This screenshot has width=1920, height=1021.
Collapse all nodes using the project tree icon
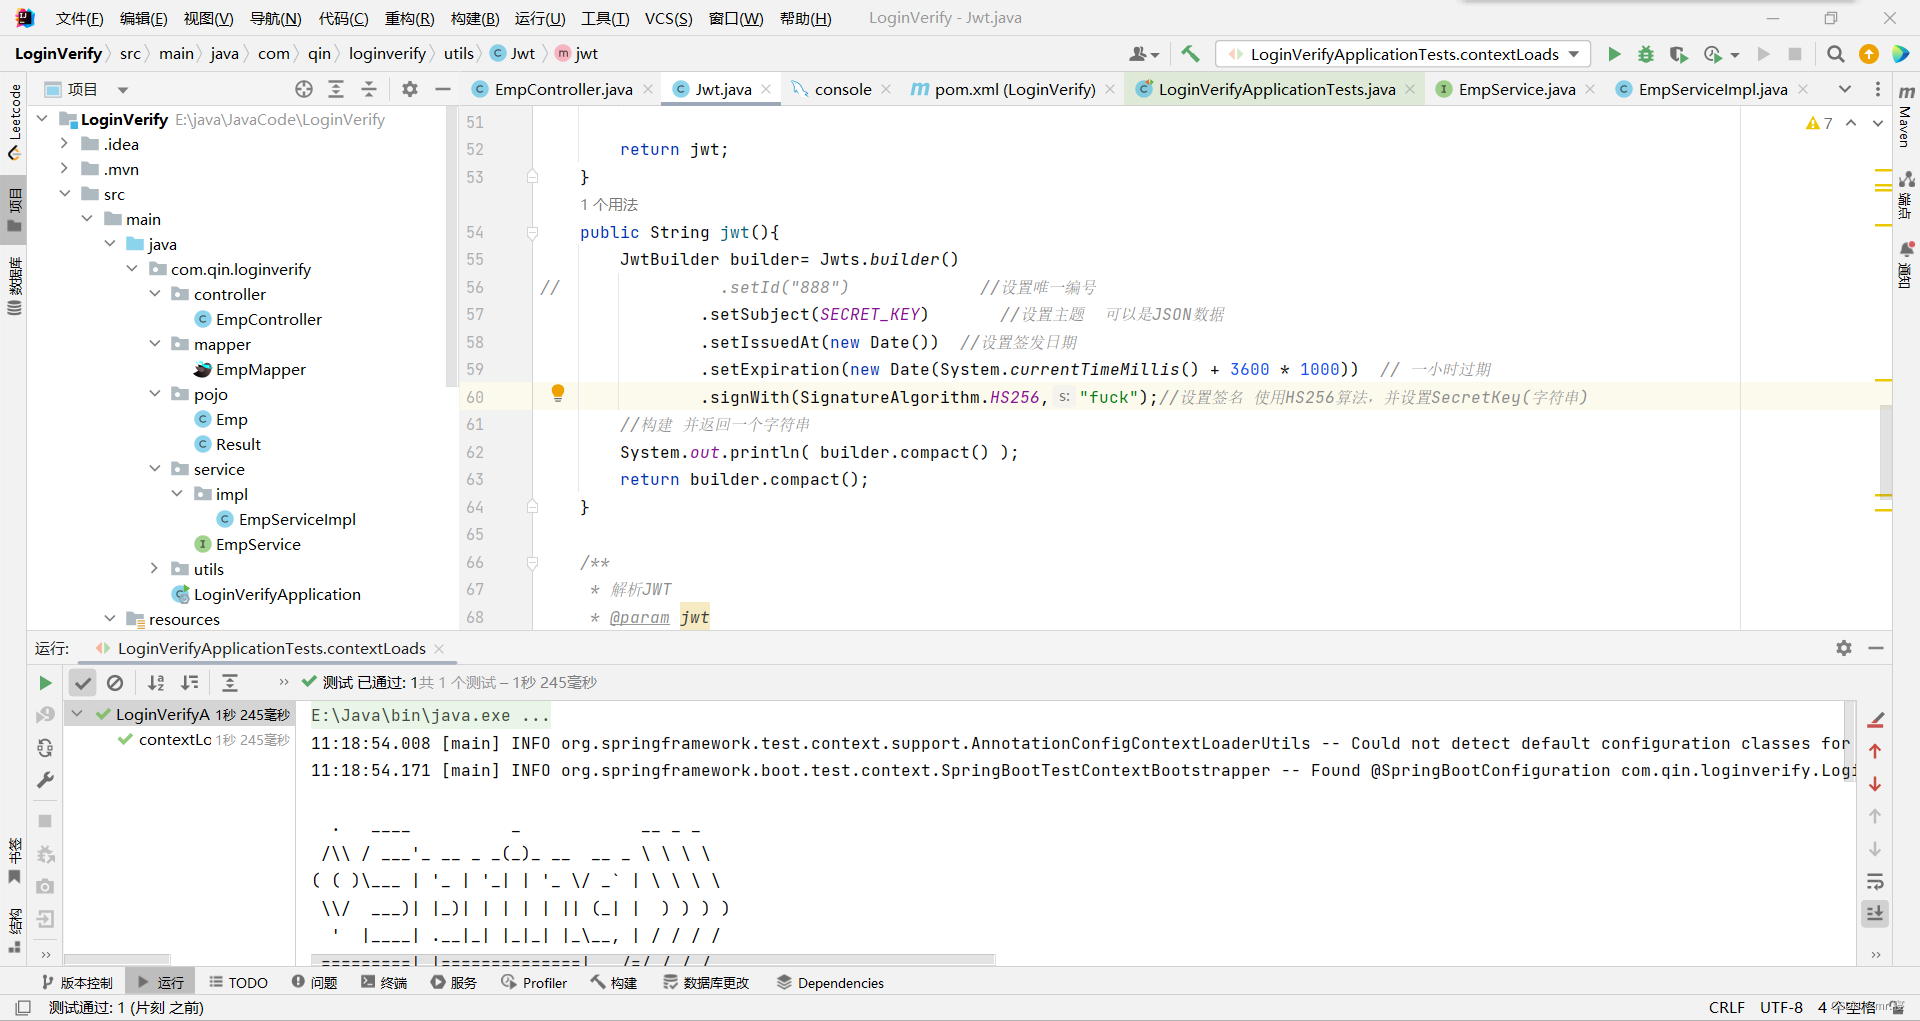[368, 89]
